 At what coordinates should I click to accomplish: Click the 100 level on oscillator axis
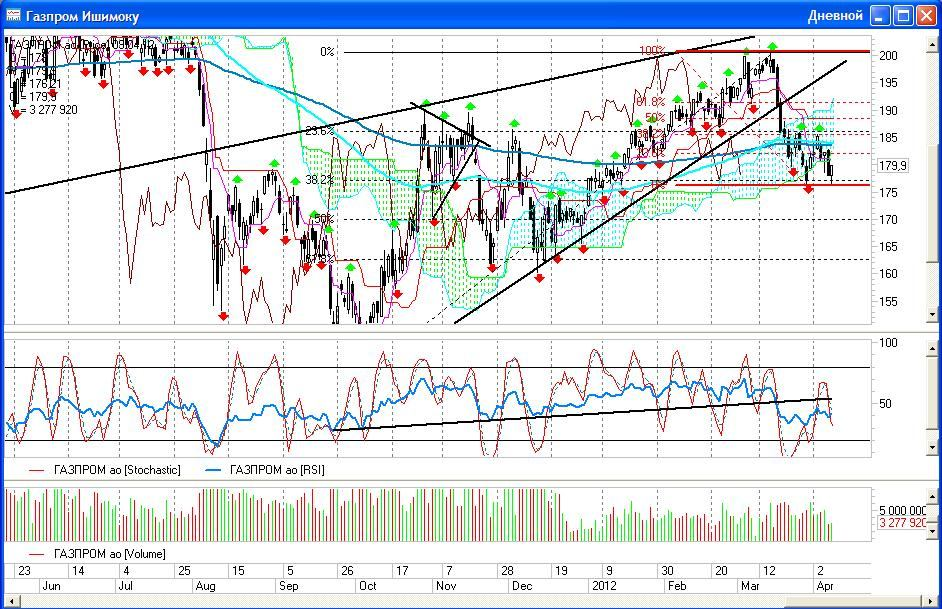point(889,343)
